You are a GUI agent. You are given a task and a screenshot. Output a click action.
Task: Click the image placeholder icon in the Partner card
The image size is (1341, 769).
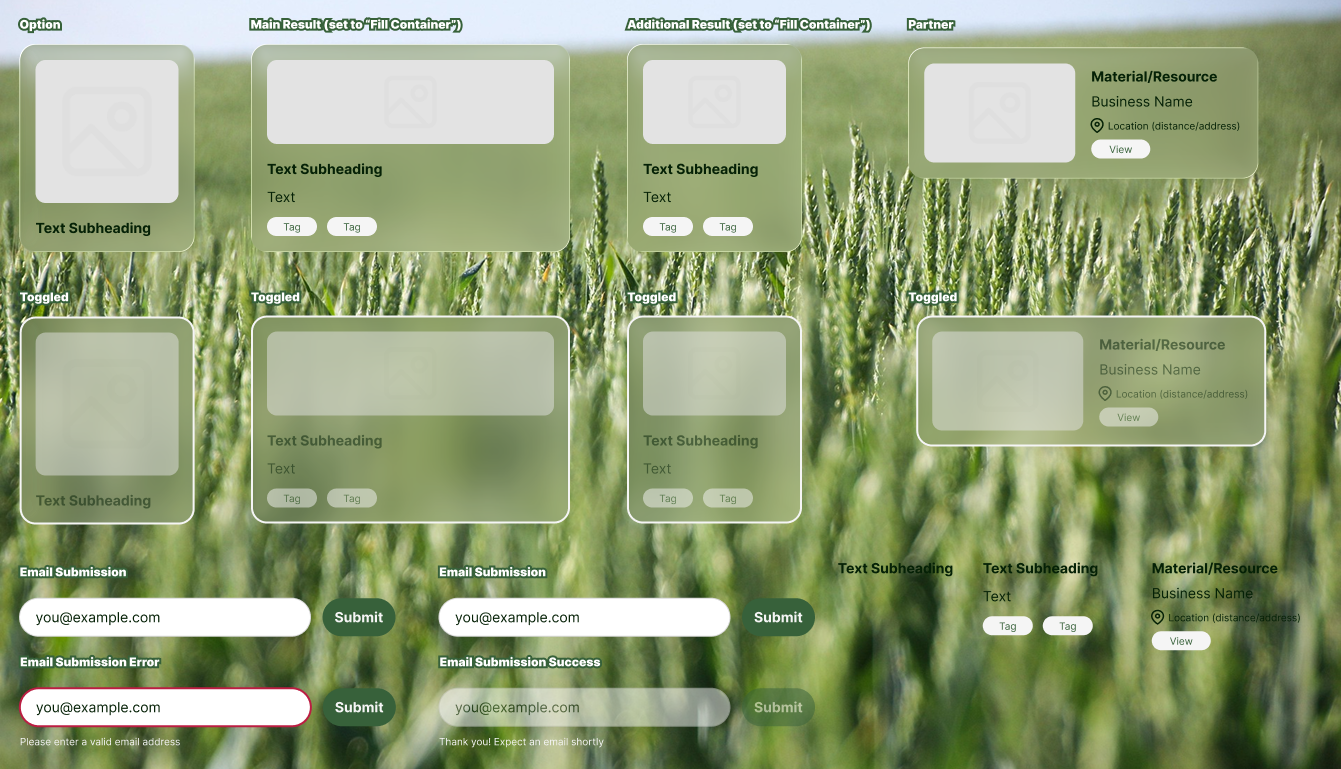point(999,113)
